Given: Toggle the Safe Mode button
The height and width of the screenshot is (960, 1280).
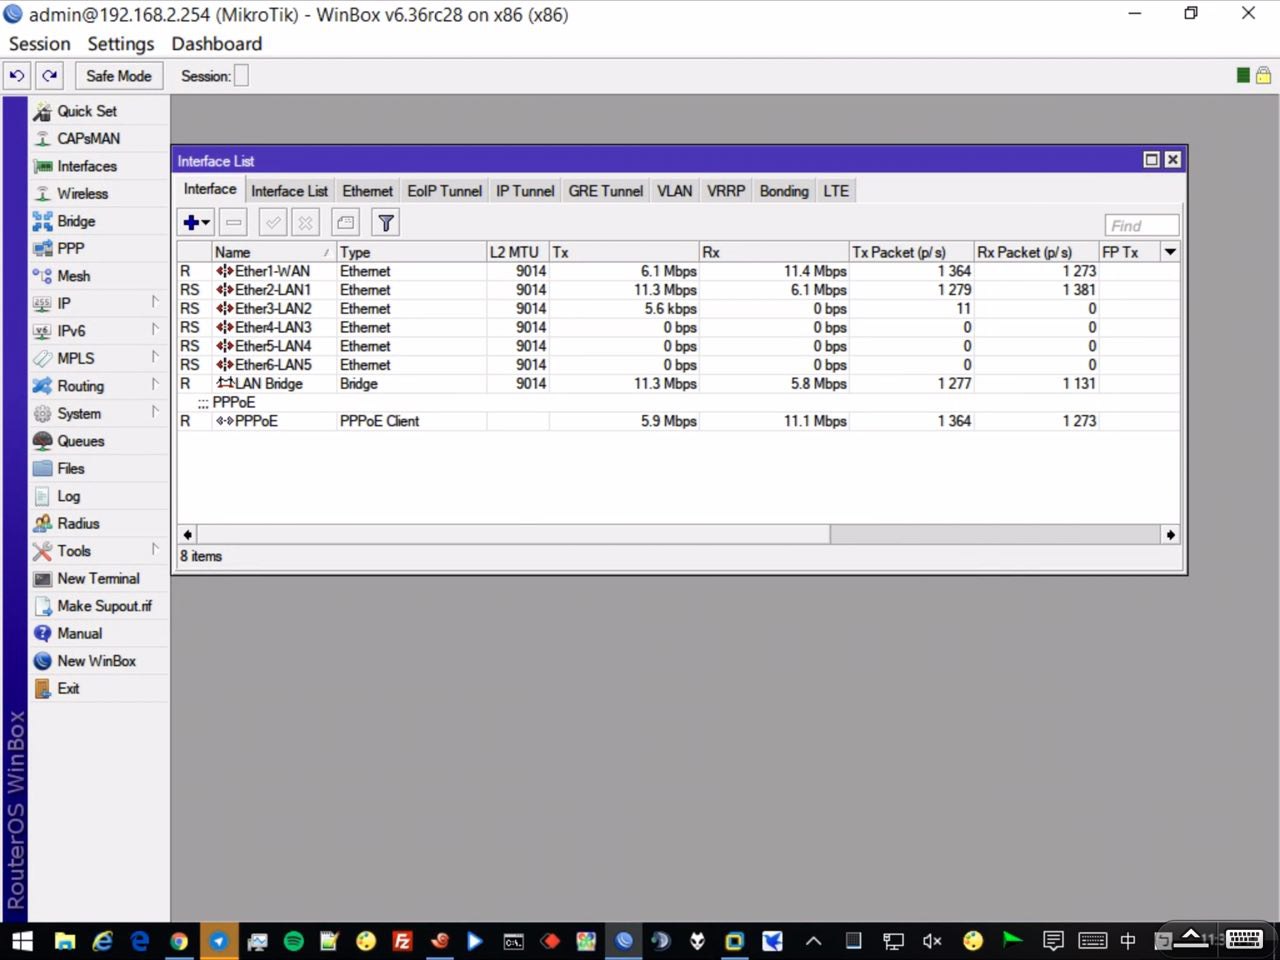Looking at the screenshot, I should [118, 76].
